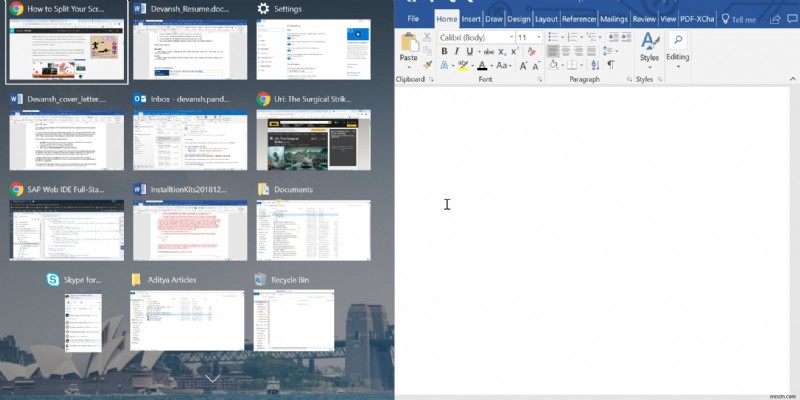Screen dimensions: 800x400
Task: Justify the paragraph text
Action: (x=591, y=51)
